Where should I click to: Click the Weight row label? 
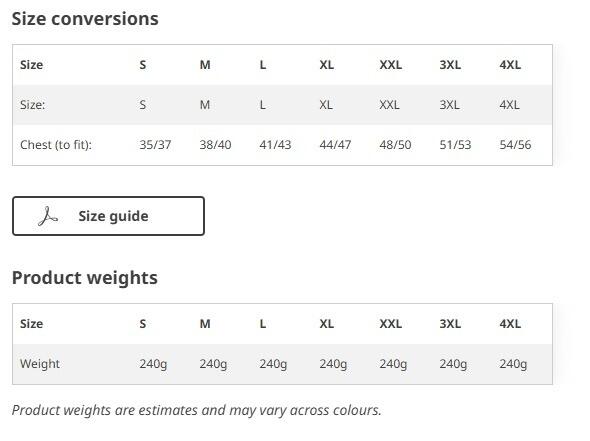coord(40,364)
